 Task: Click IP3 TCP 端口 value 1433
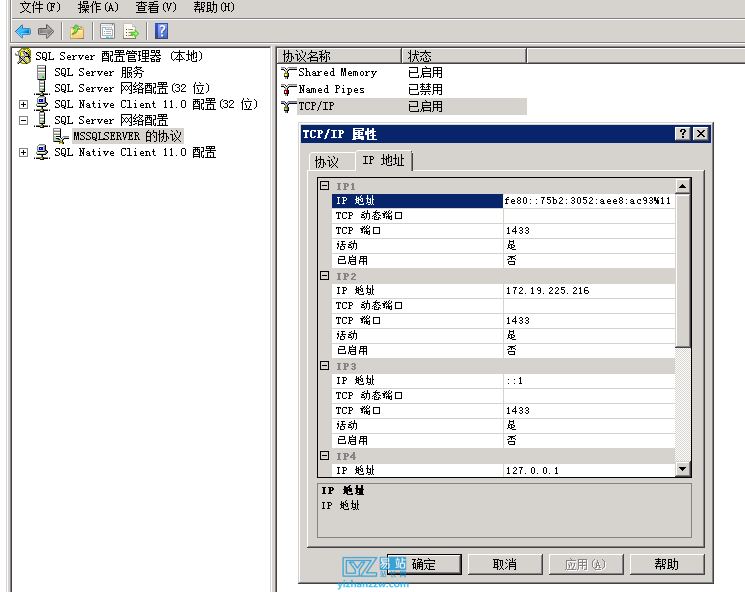pyautogui.click(x=589, y=410)
